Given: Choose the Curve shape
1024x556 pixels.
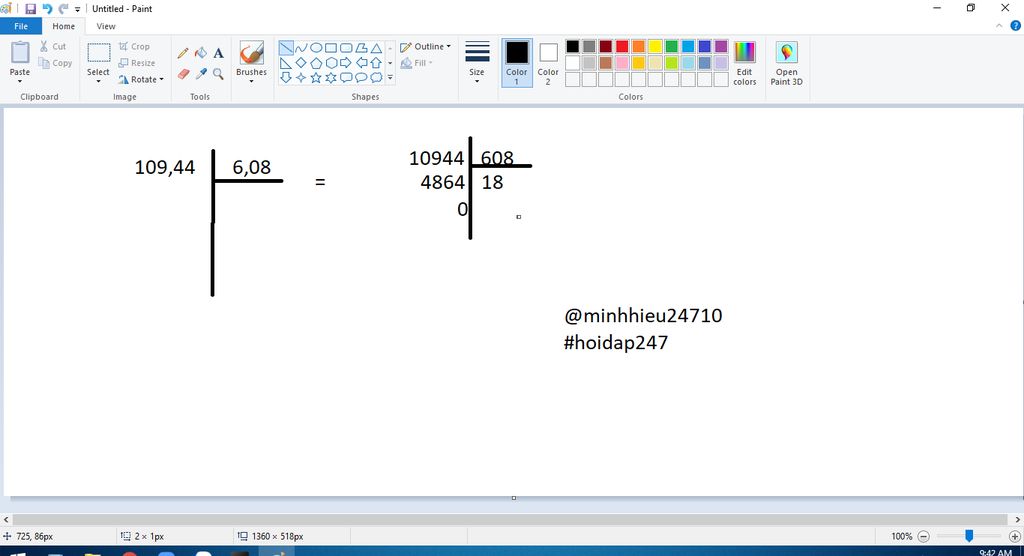Looking at the screenshot, I should pos(301,48).
